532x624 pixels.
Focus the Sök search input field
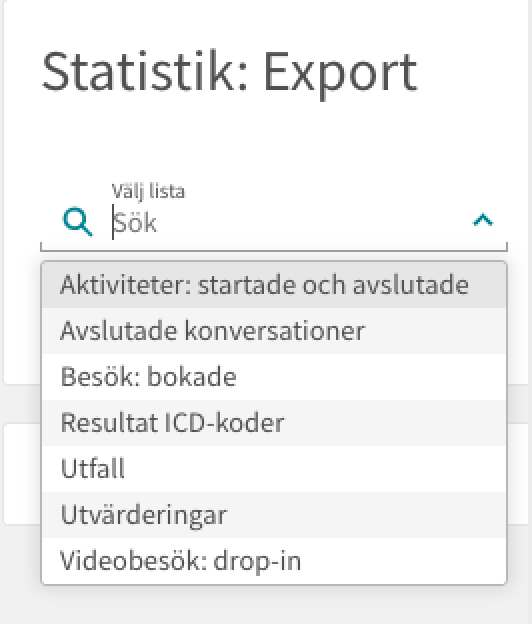pyautogui.click(x=288, y=222)
